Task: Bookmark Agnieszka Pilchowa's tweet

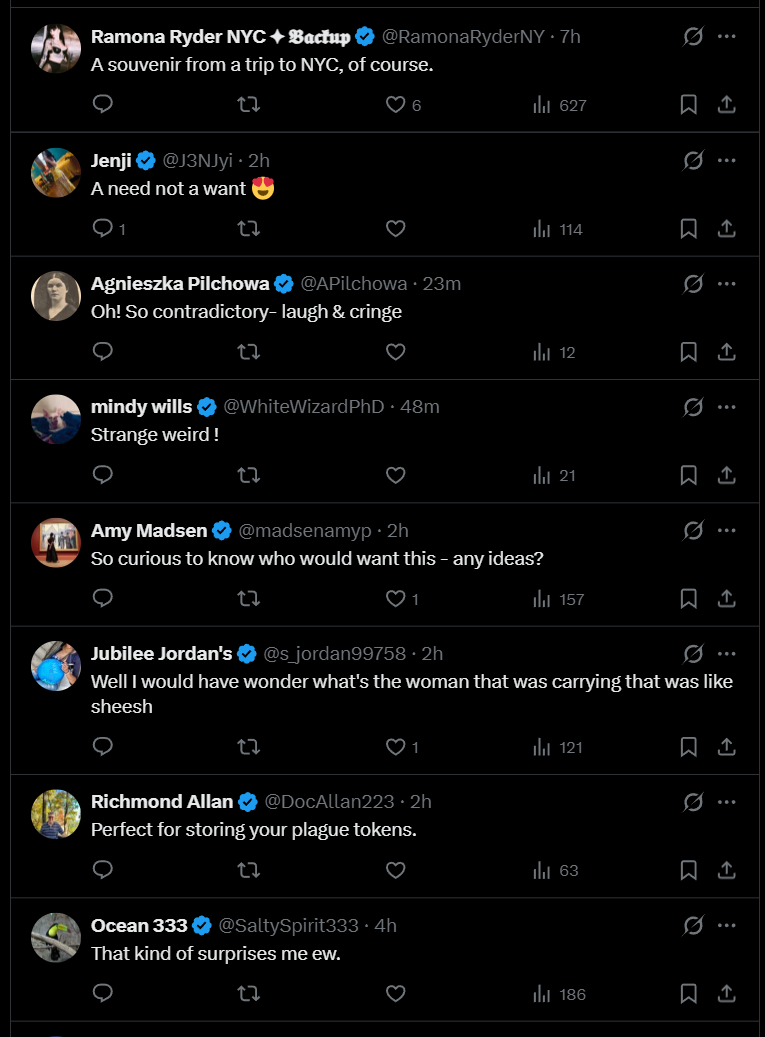Action: point(688,352)
